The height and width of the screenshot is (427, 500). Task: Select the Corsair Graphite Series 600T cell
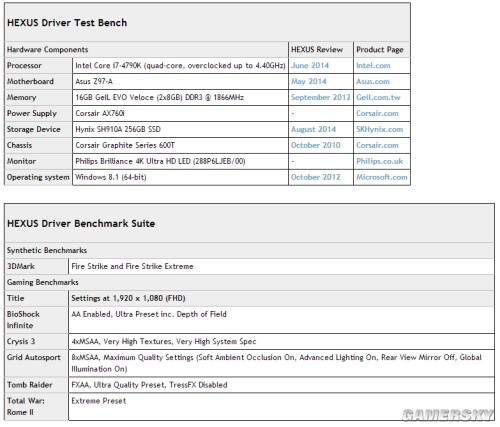click(180, 145)
